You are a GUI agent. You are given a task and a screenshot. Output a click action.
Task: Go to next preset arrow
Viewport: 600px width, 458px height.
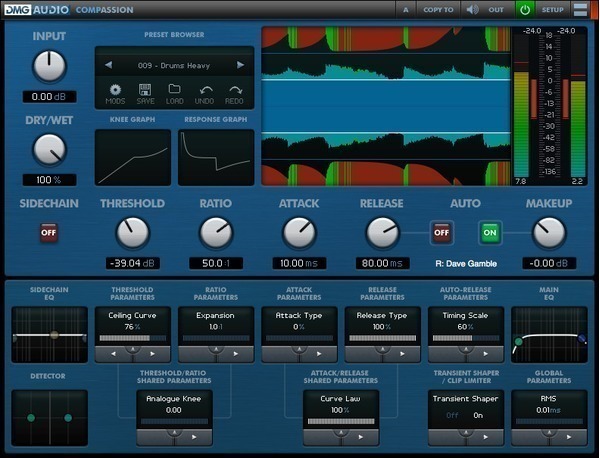click(240, 65)
